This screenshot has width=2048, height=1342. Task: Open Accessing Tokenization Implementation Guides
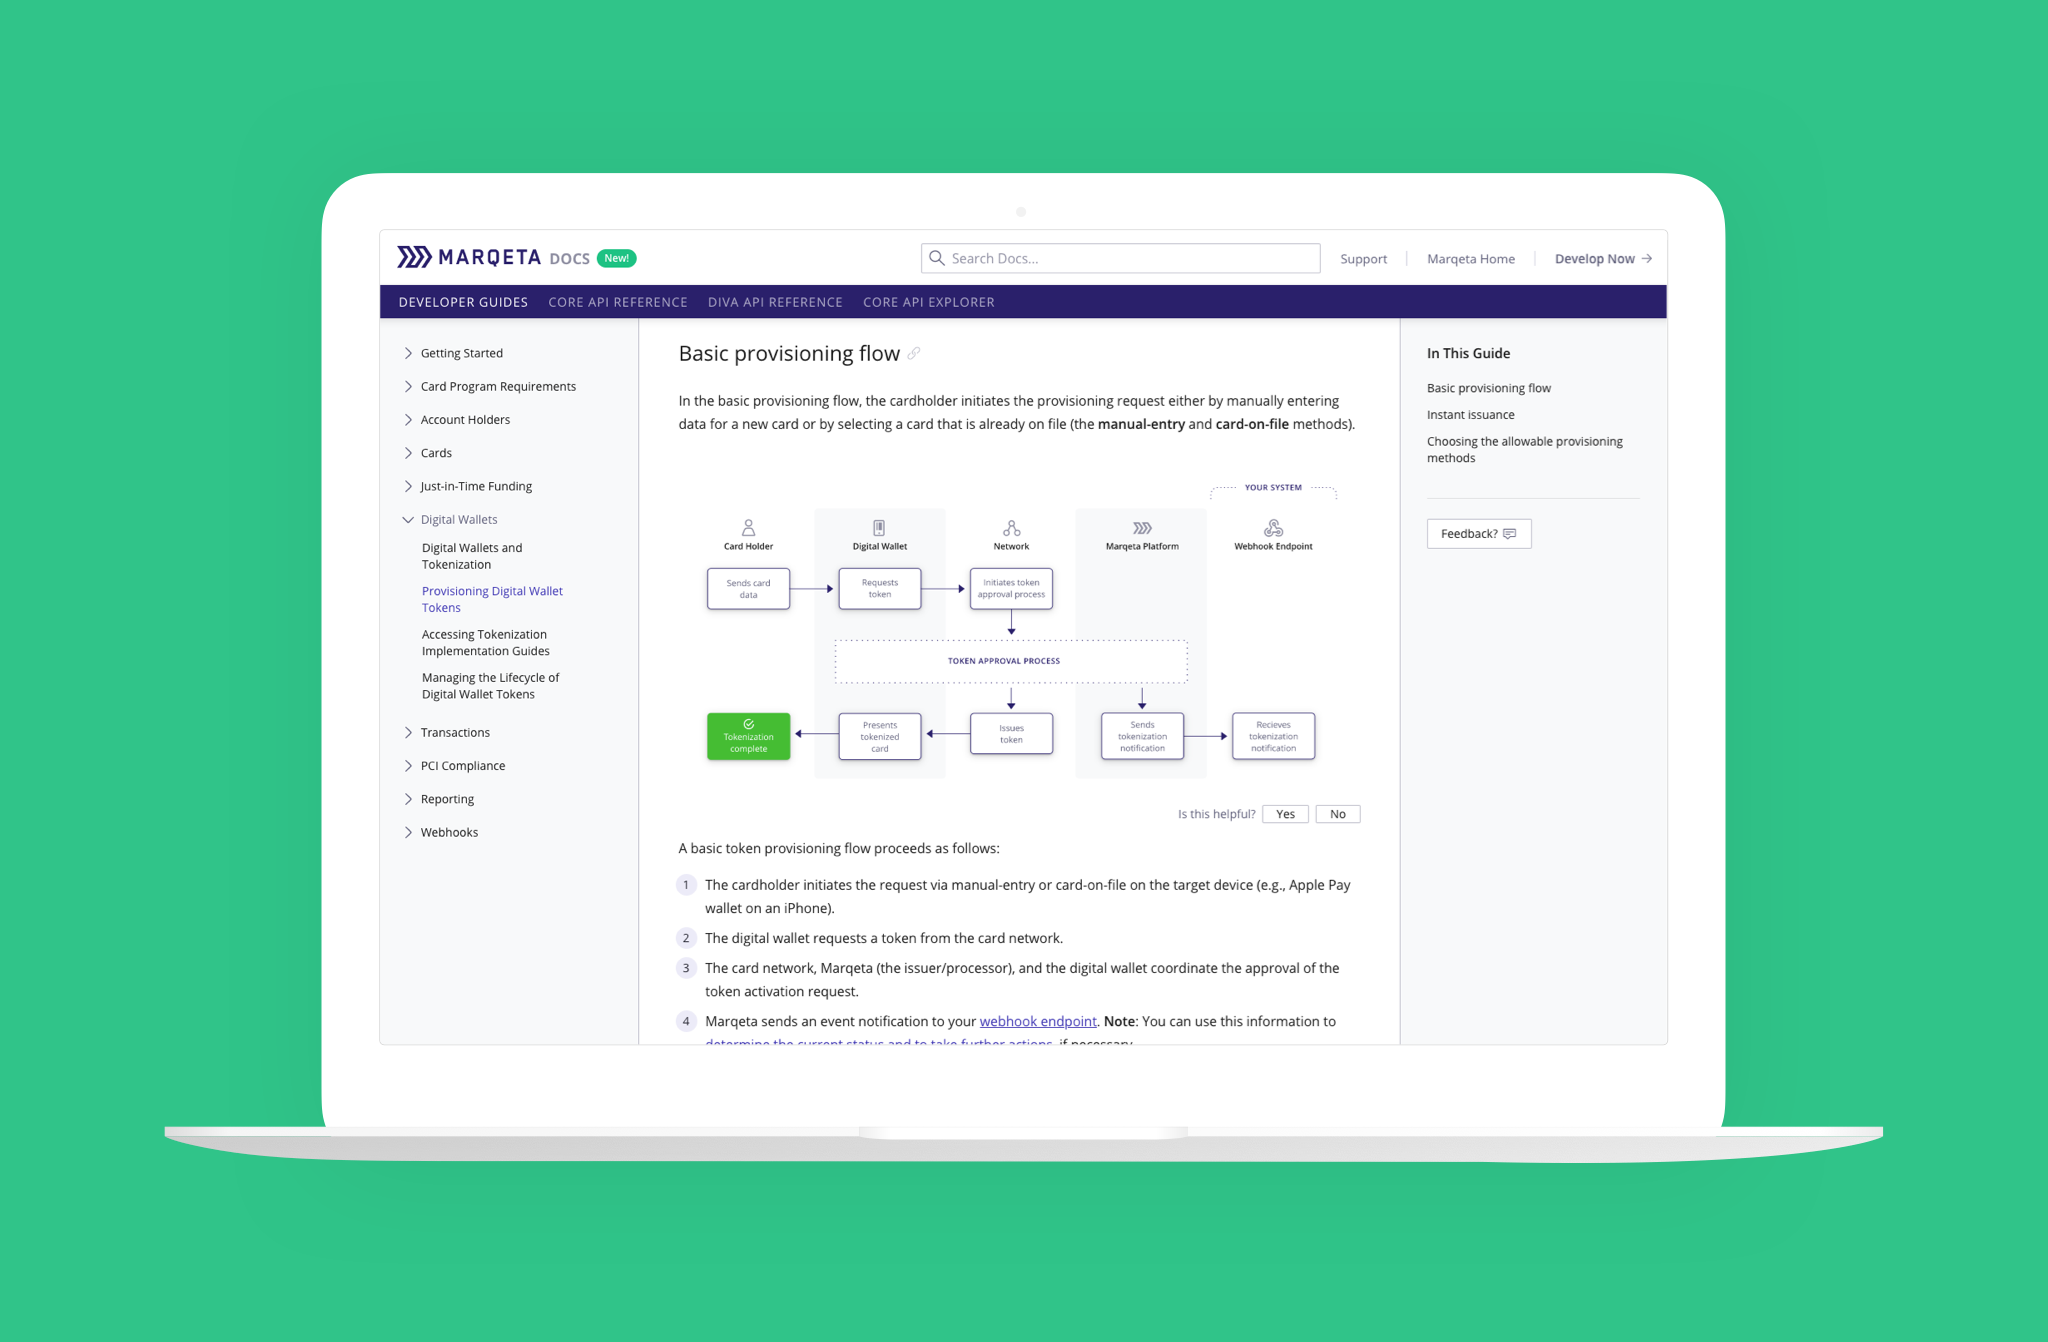coord(485,642)
